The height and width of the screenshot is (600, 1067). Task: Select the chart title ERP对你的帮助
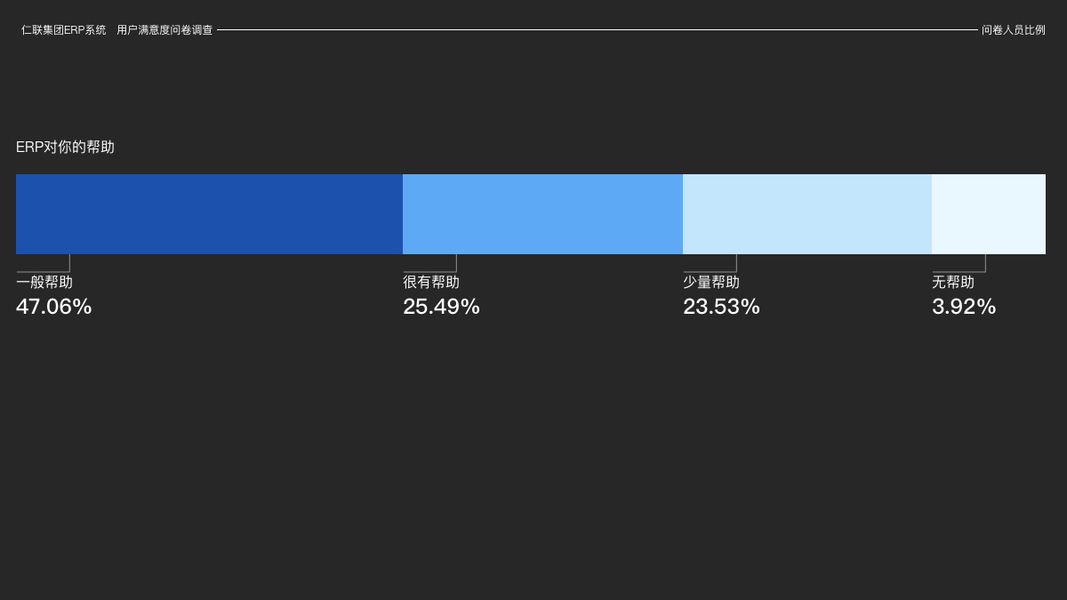point(65,147)
